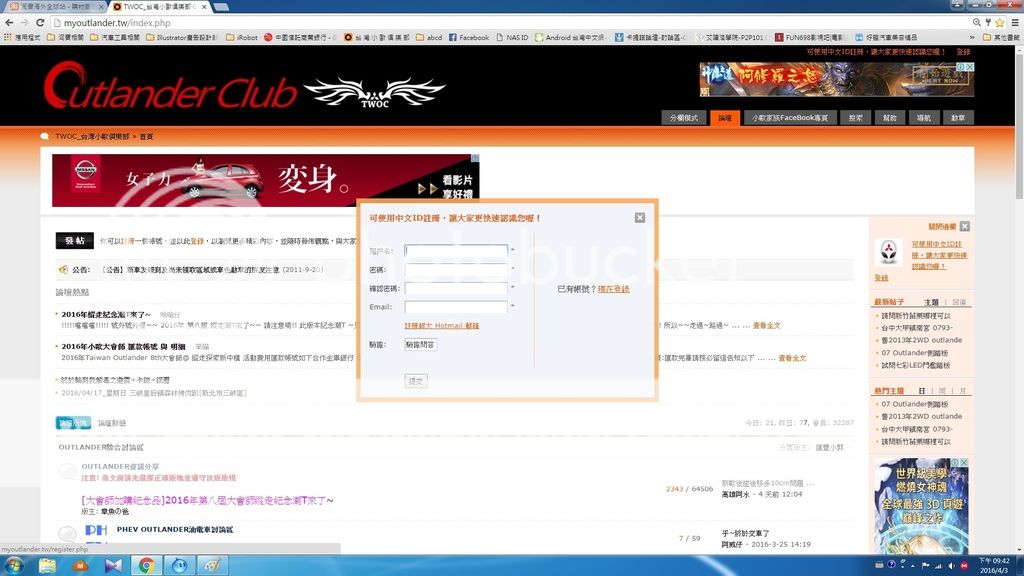The image size is (1024, 576).
Task: Open the 3D game ad in the sidebar
Action: pyautogui.click(x=921, y=506)
